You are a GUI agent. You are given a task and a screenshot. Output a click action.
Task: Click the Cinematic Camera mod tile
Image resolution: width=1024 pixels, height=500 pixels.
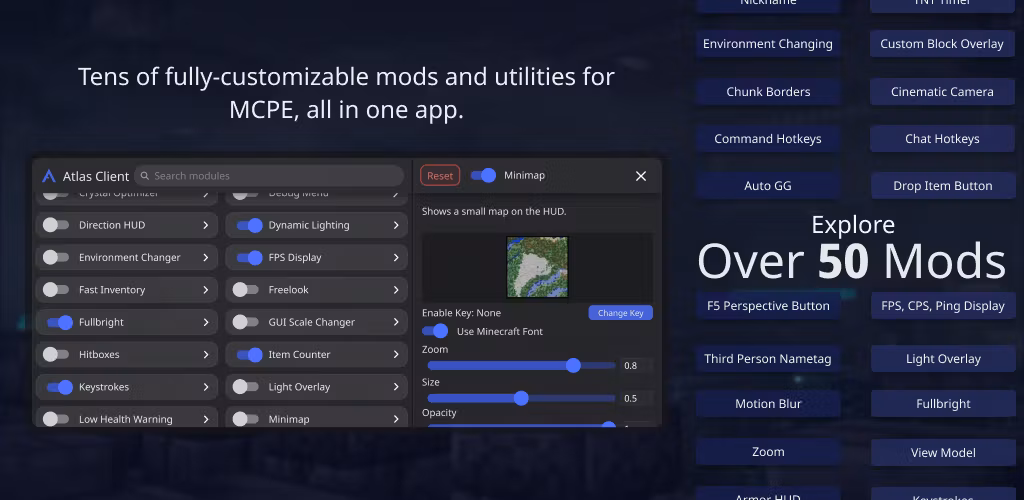[x=942, y=91]
